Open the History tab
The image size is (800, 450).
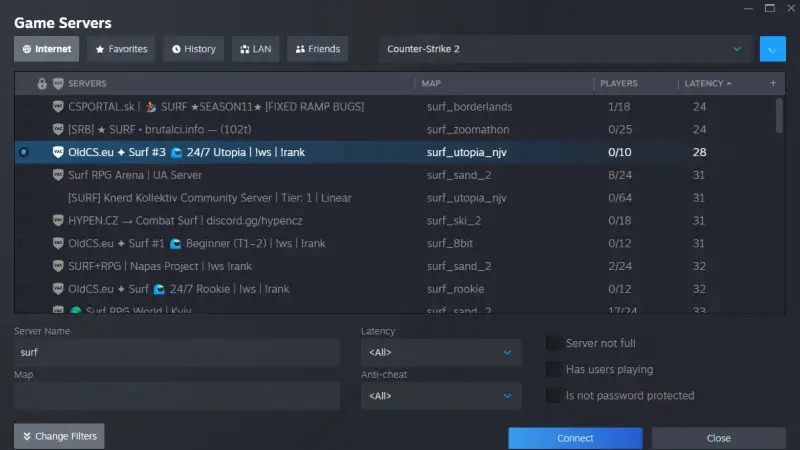pos(194,49)
